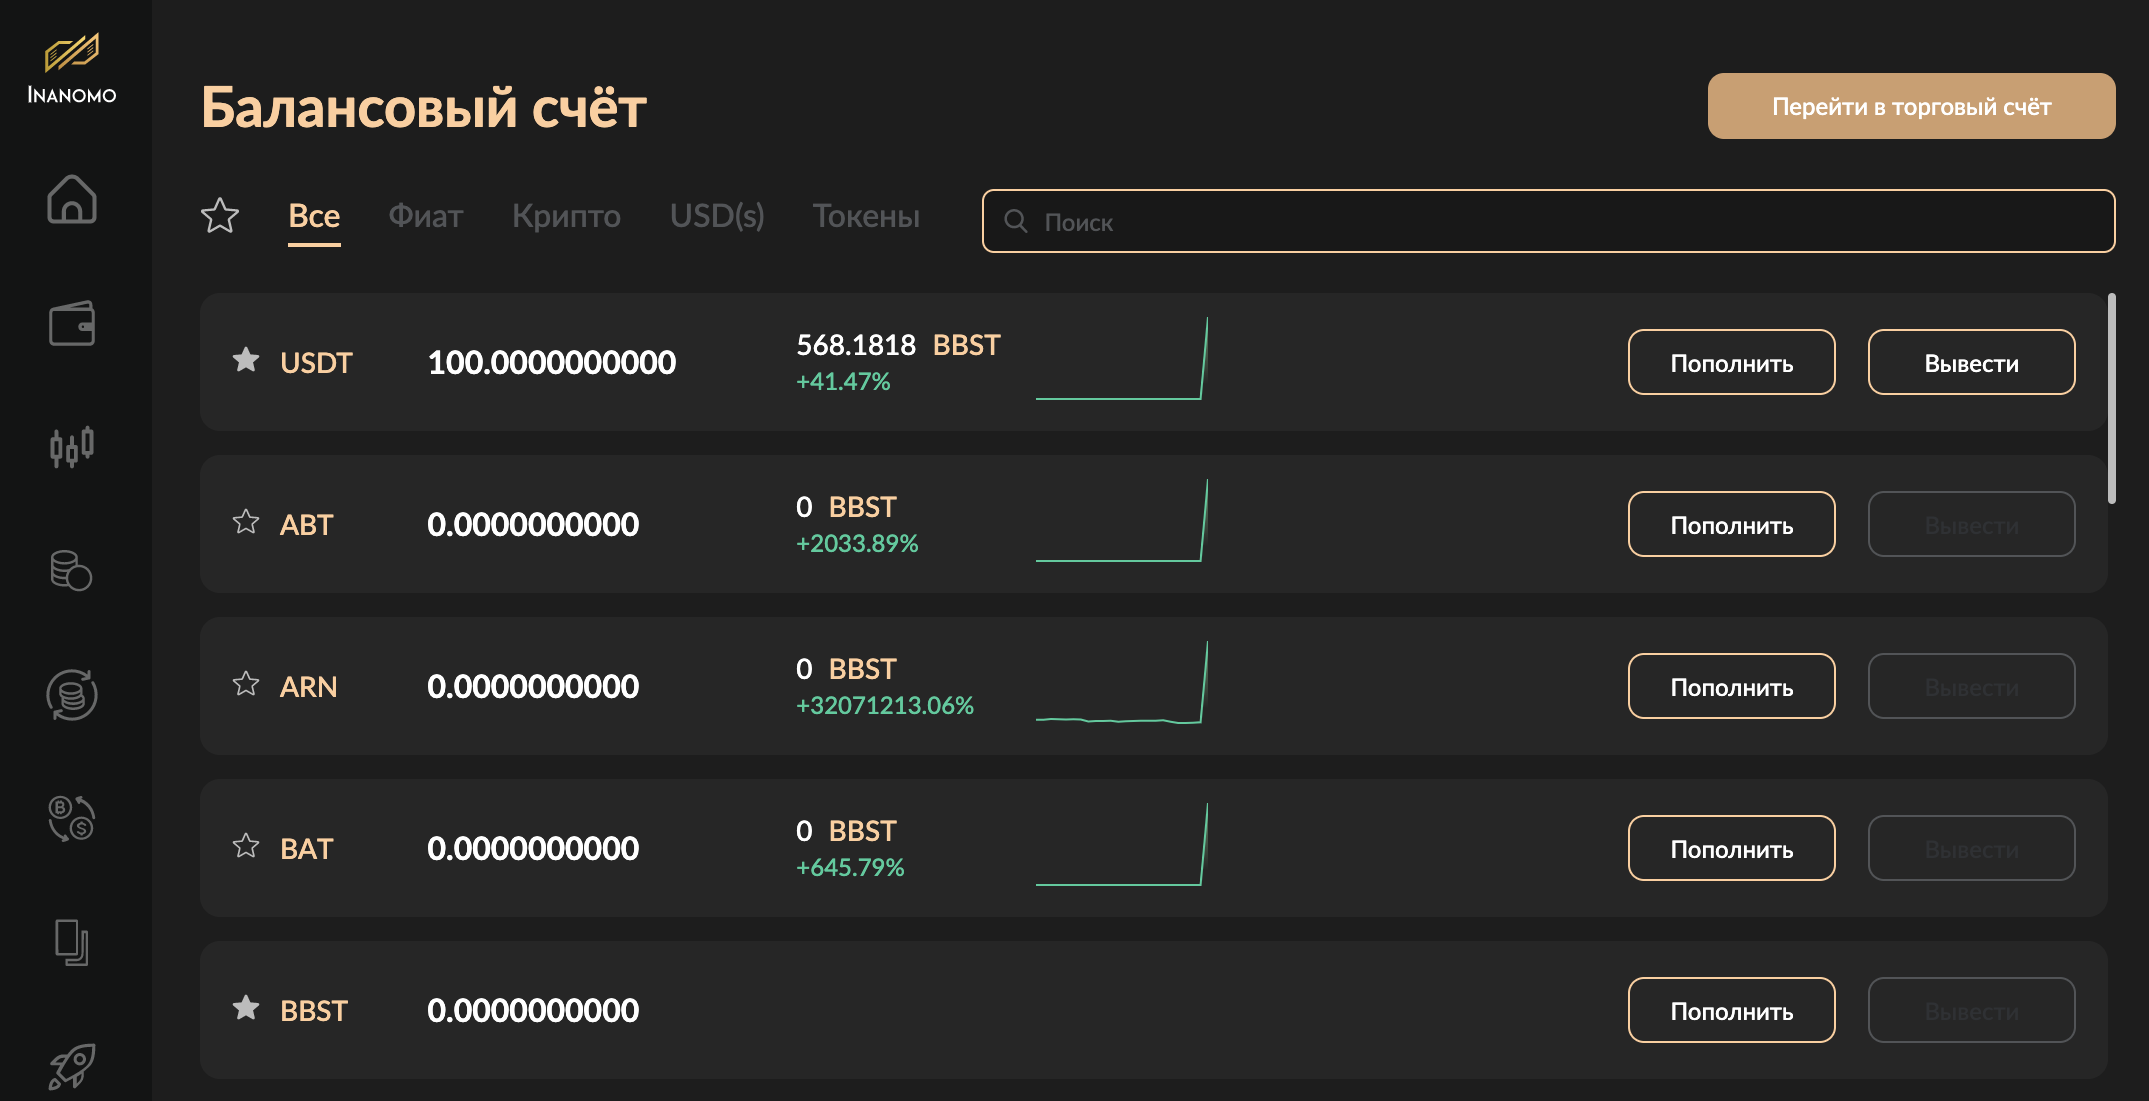Open the currency exchange sidebar icon
This screenshot has height=1101, width=2149.
[x=72, y=819]
